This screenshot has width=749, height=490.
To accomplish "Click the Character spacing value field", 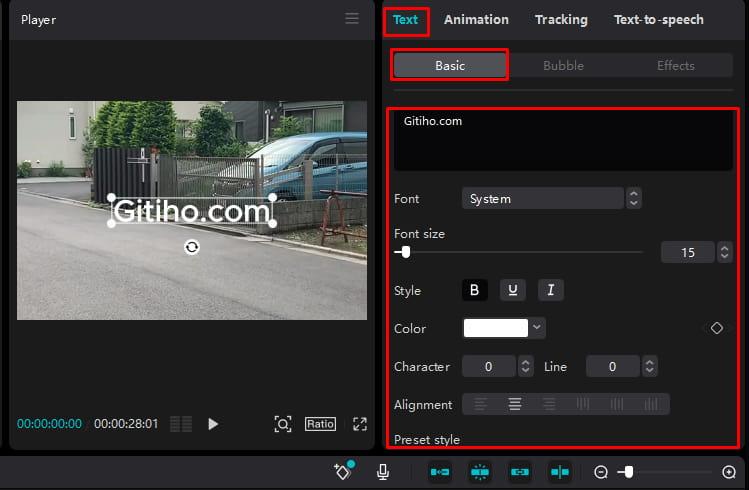I will 488,366.
